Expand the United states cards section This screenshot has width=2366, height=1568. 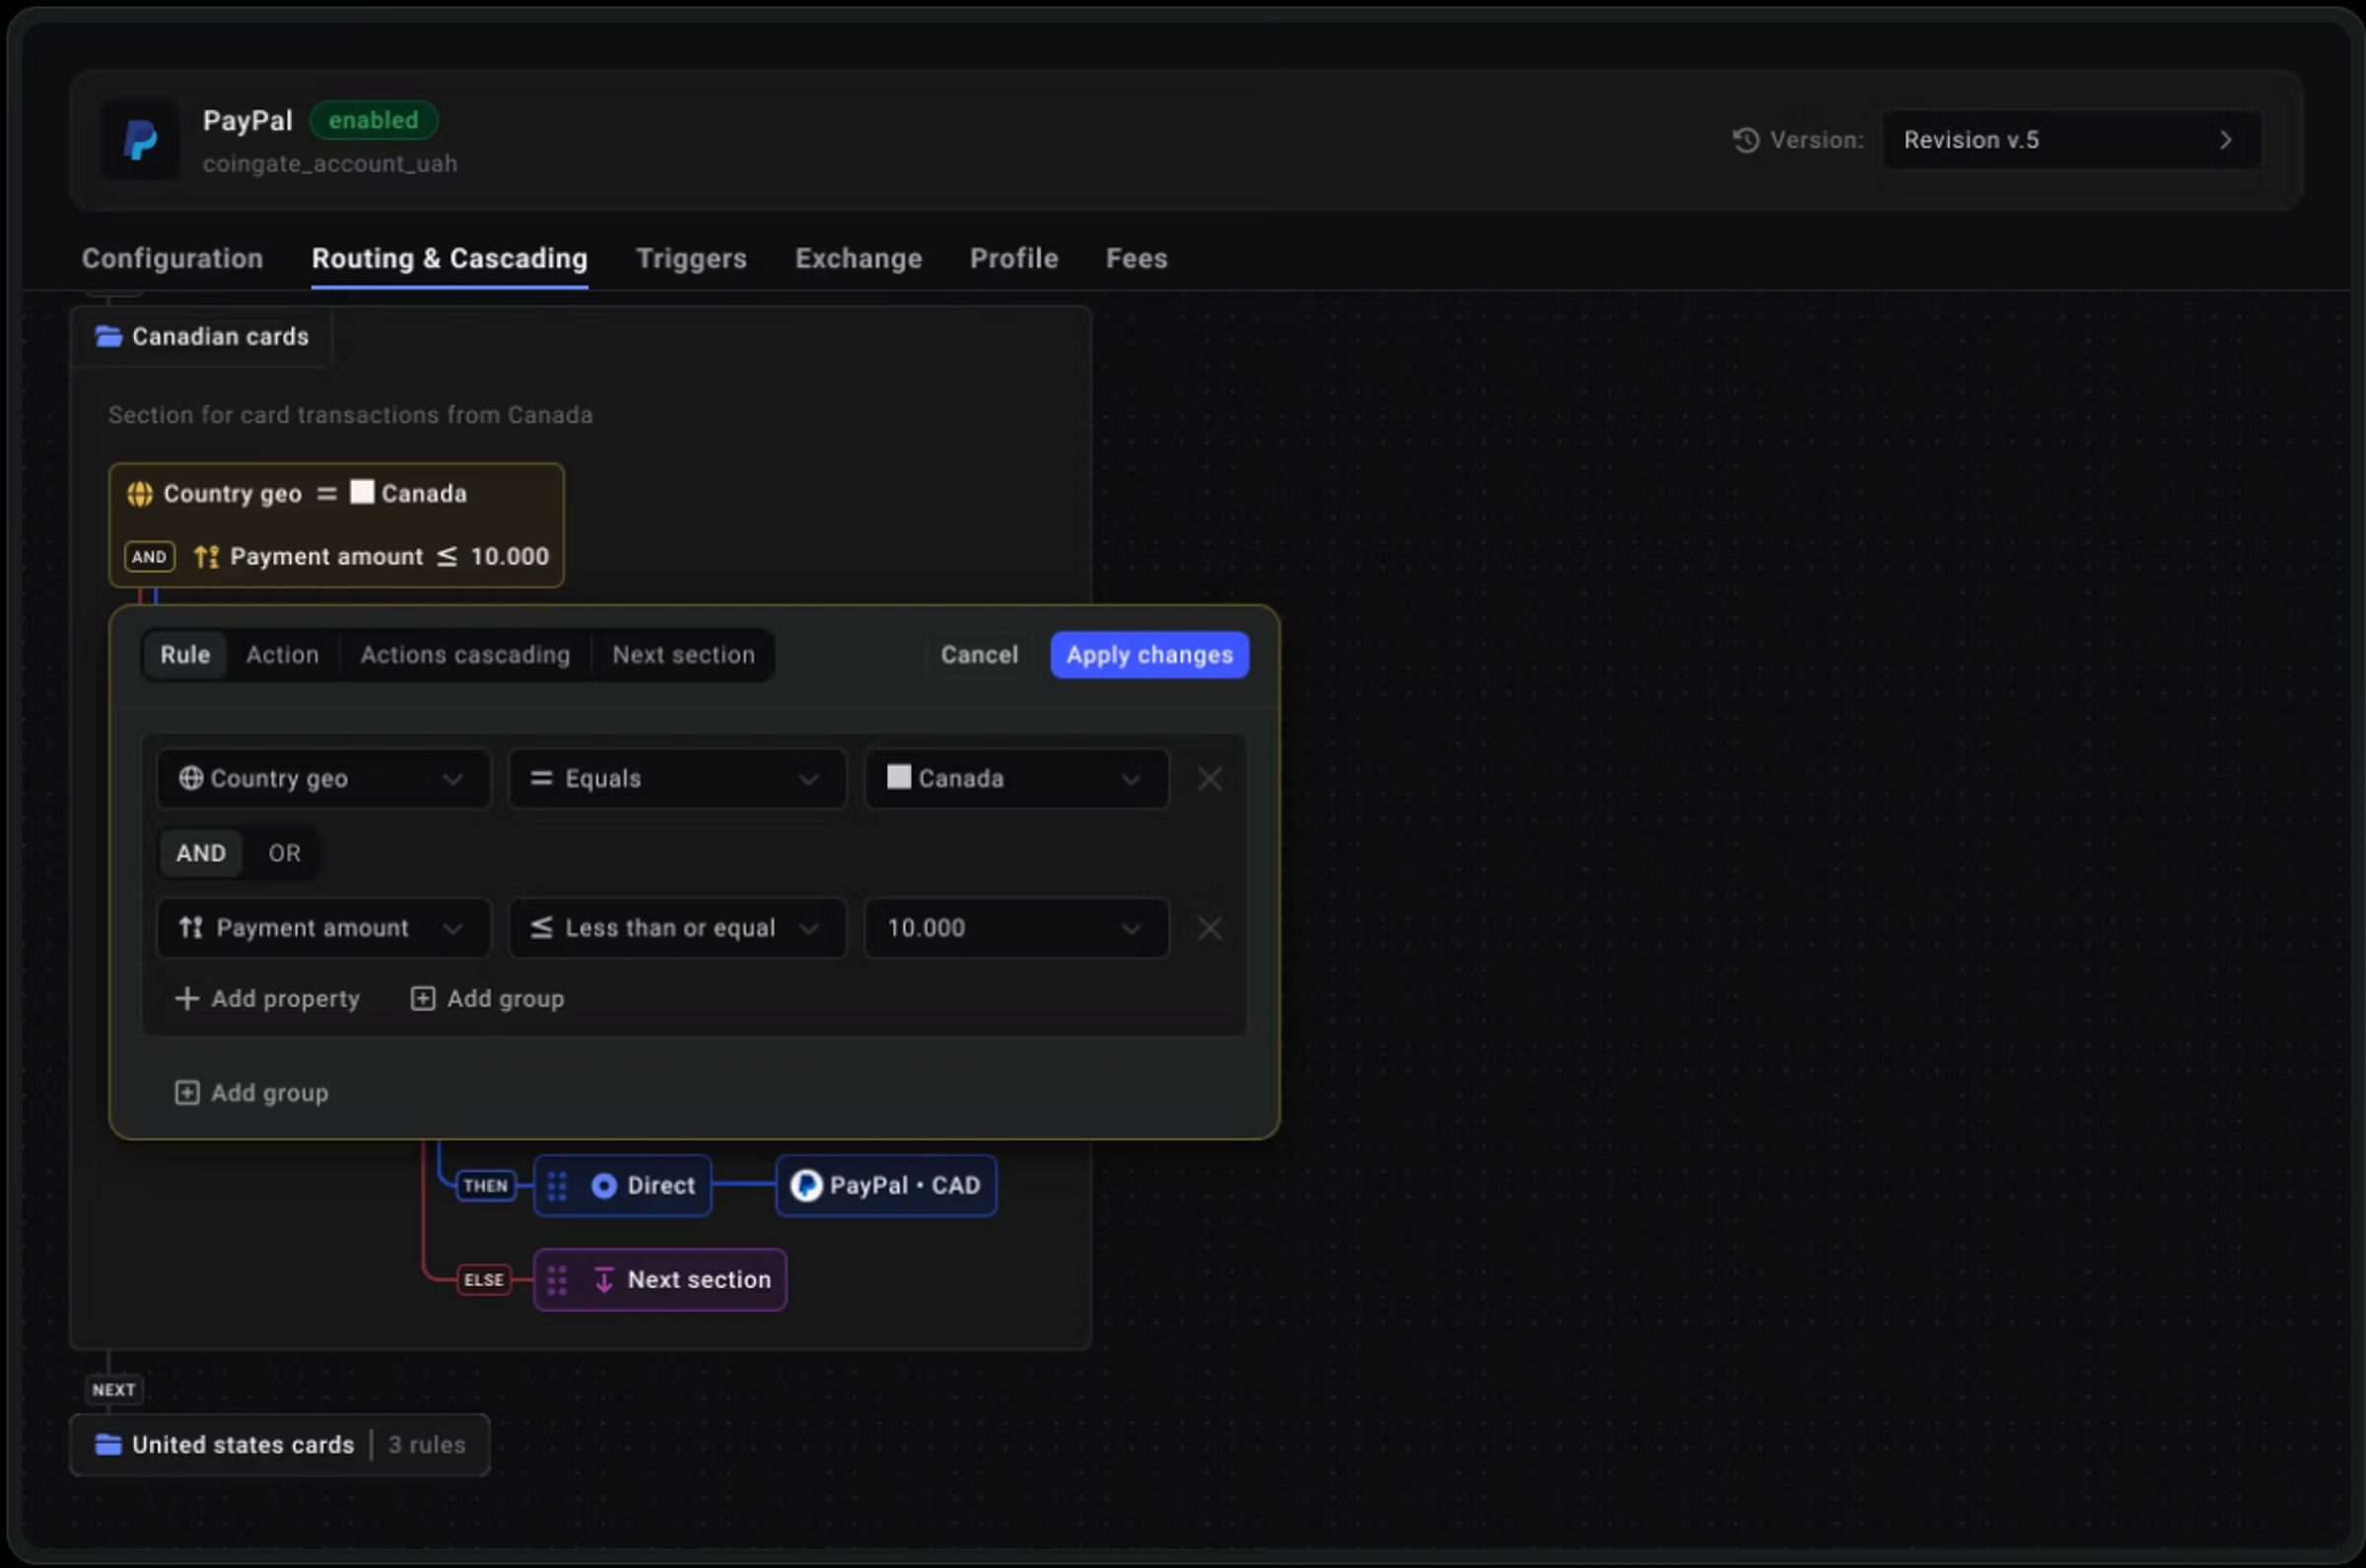point(280,1445)
